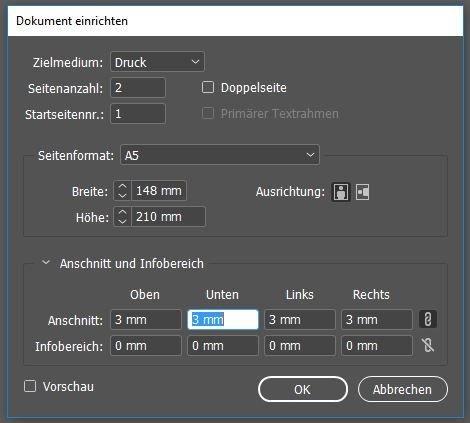Viewport: 470px width, 423px height.
Task: Confirm with the OK button
Action: tap(303, 389)
